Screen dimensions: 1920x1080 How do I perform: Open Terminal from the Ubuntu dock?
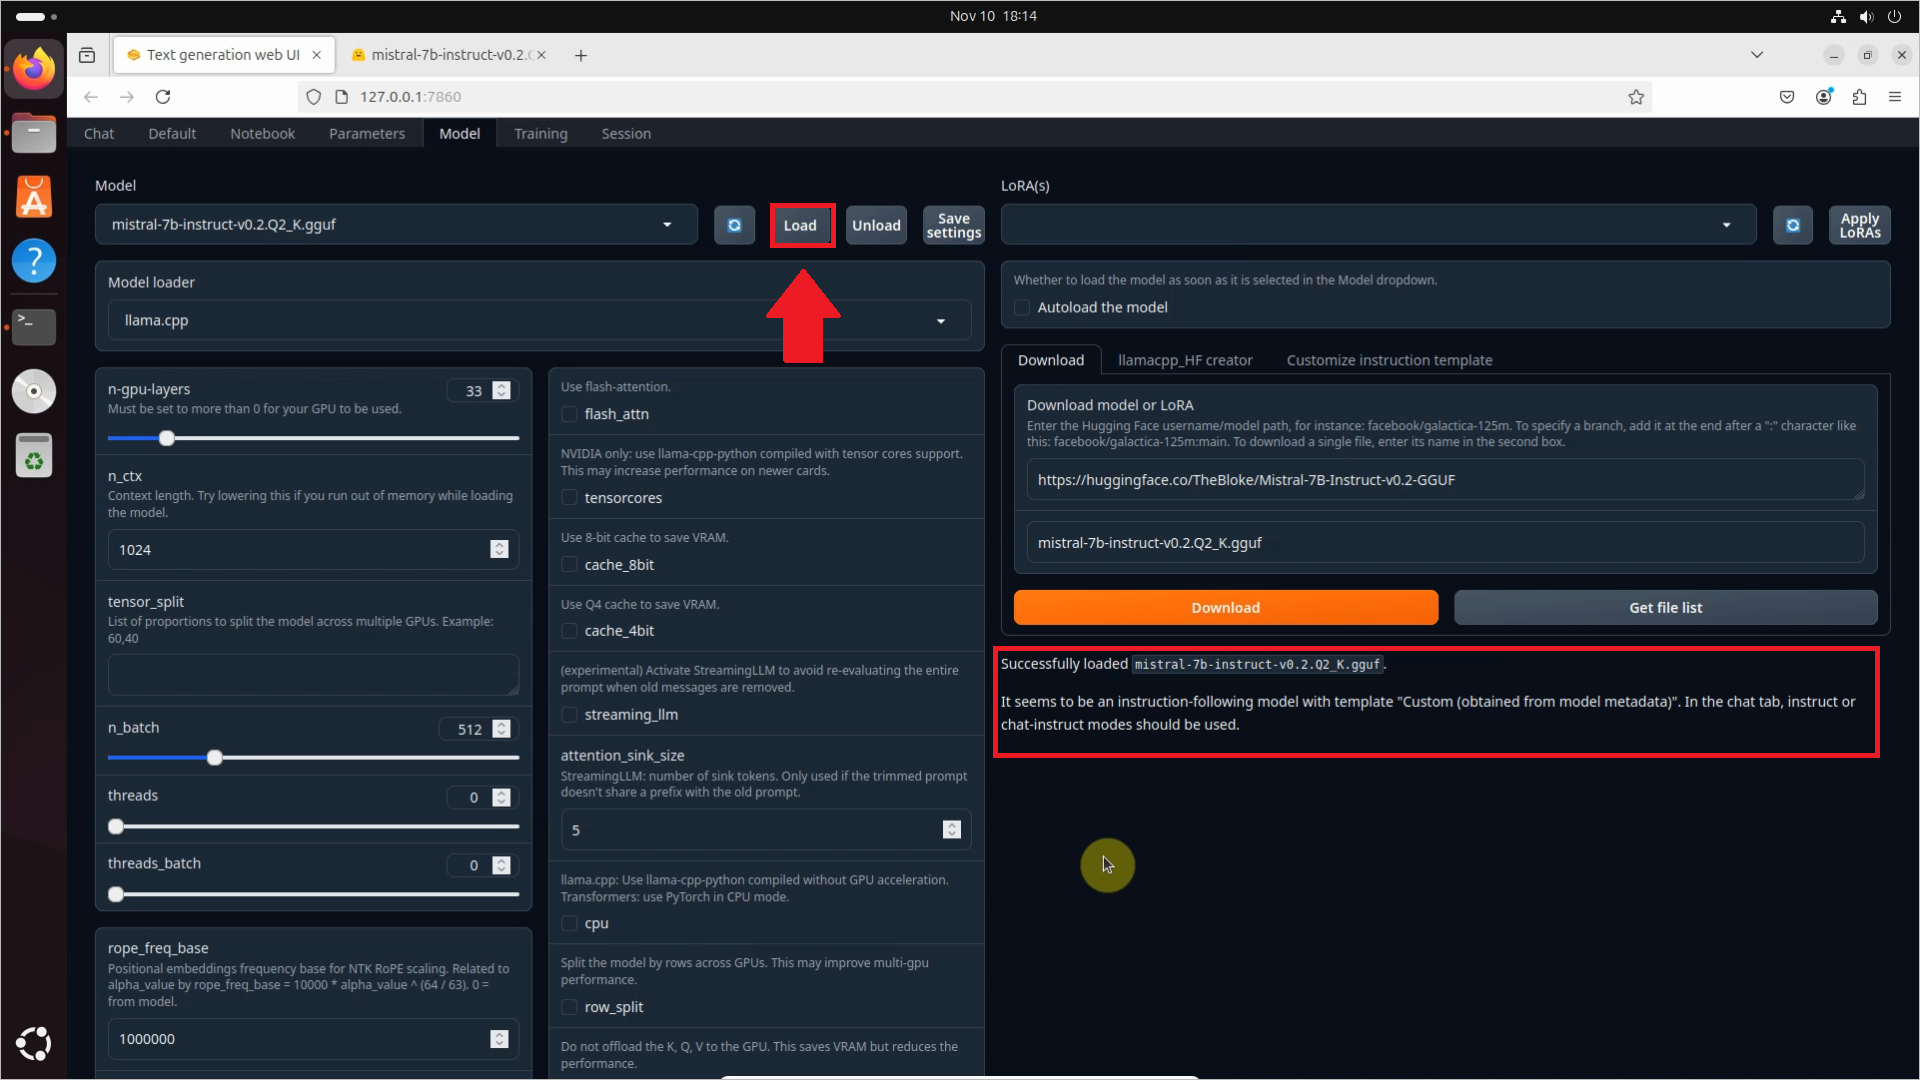pyautogui.click(x=33, y=325)
